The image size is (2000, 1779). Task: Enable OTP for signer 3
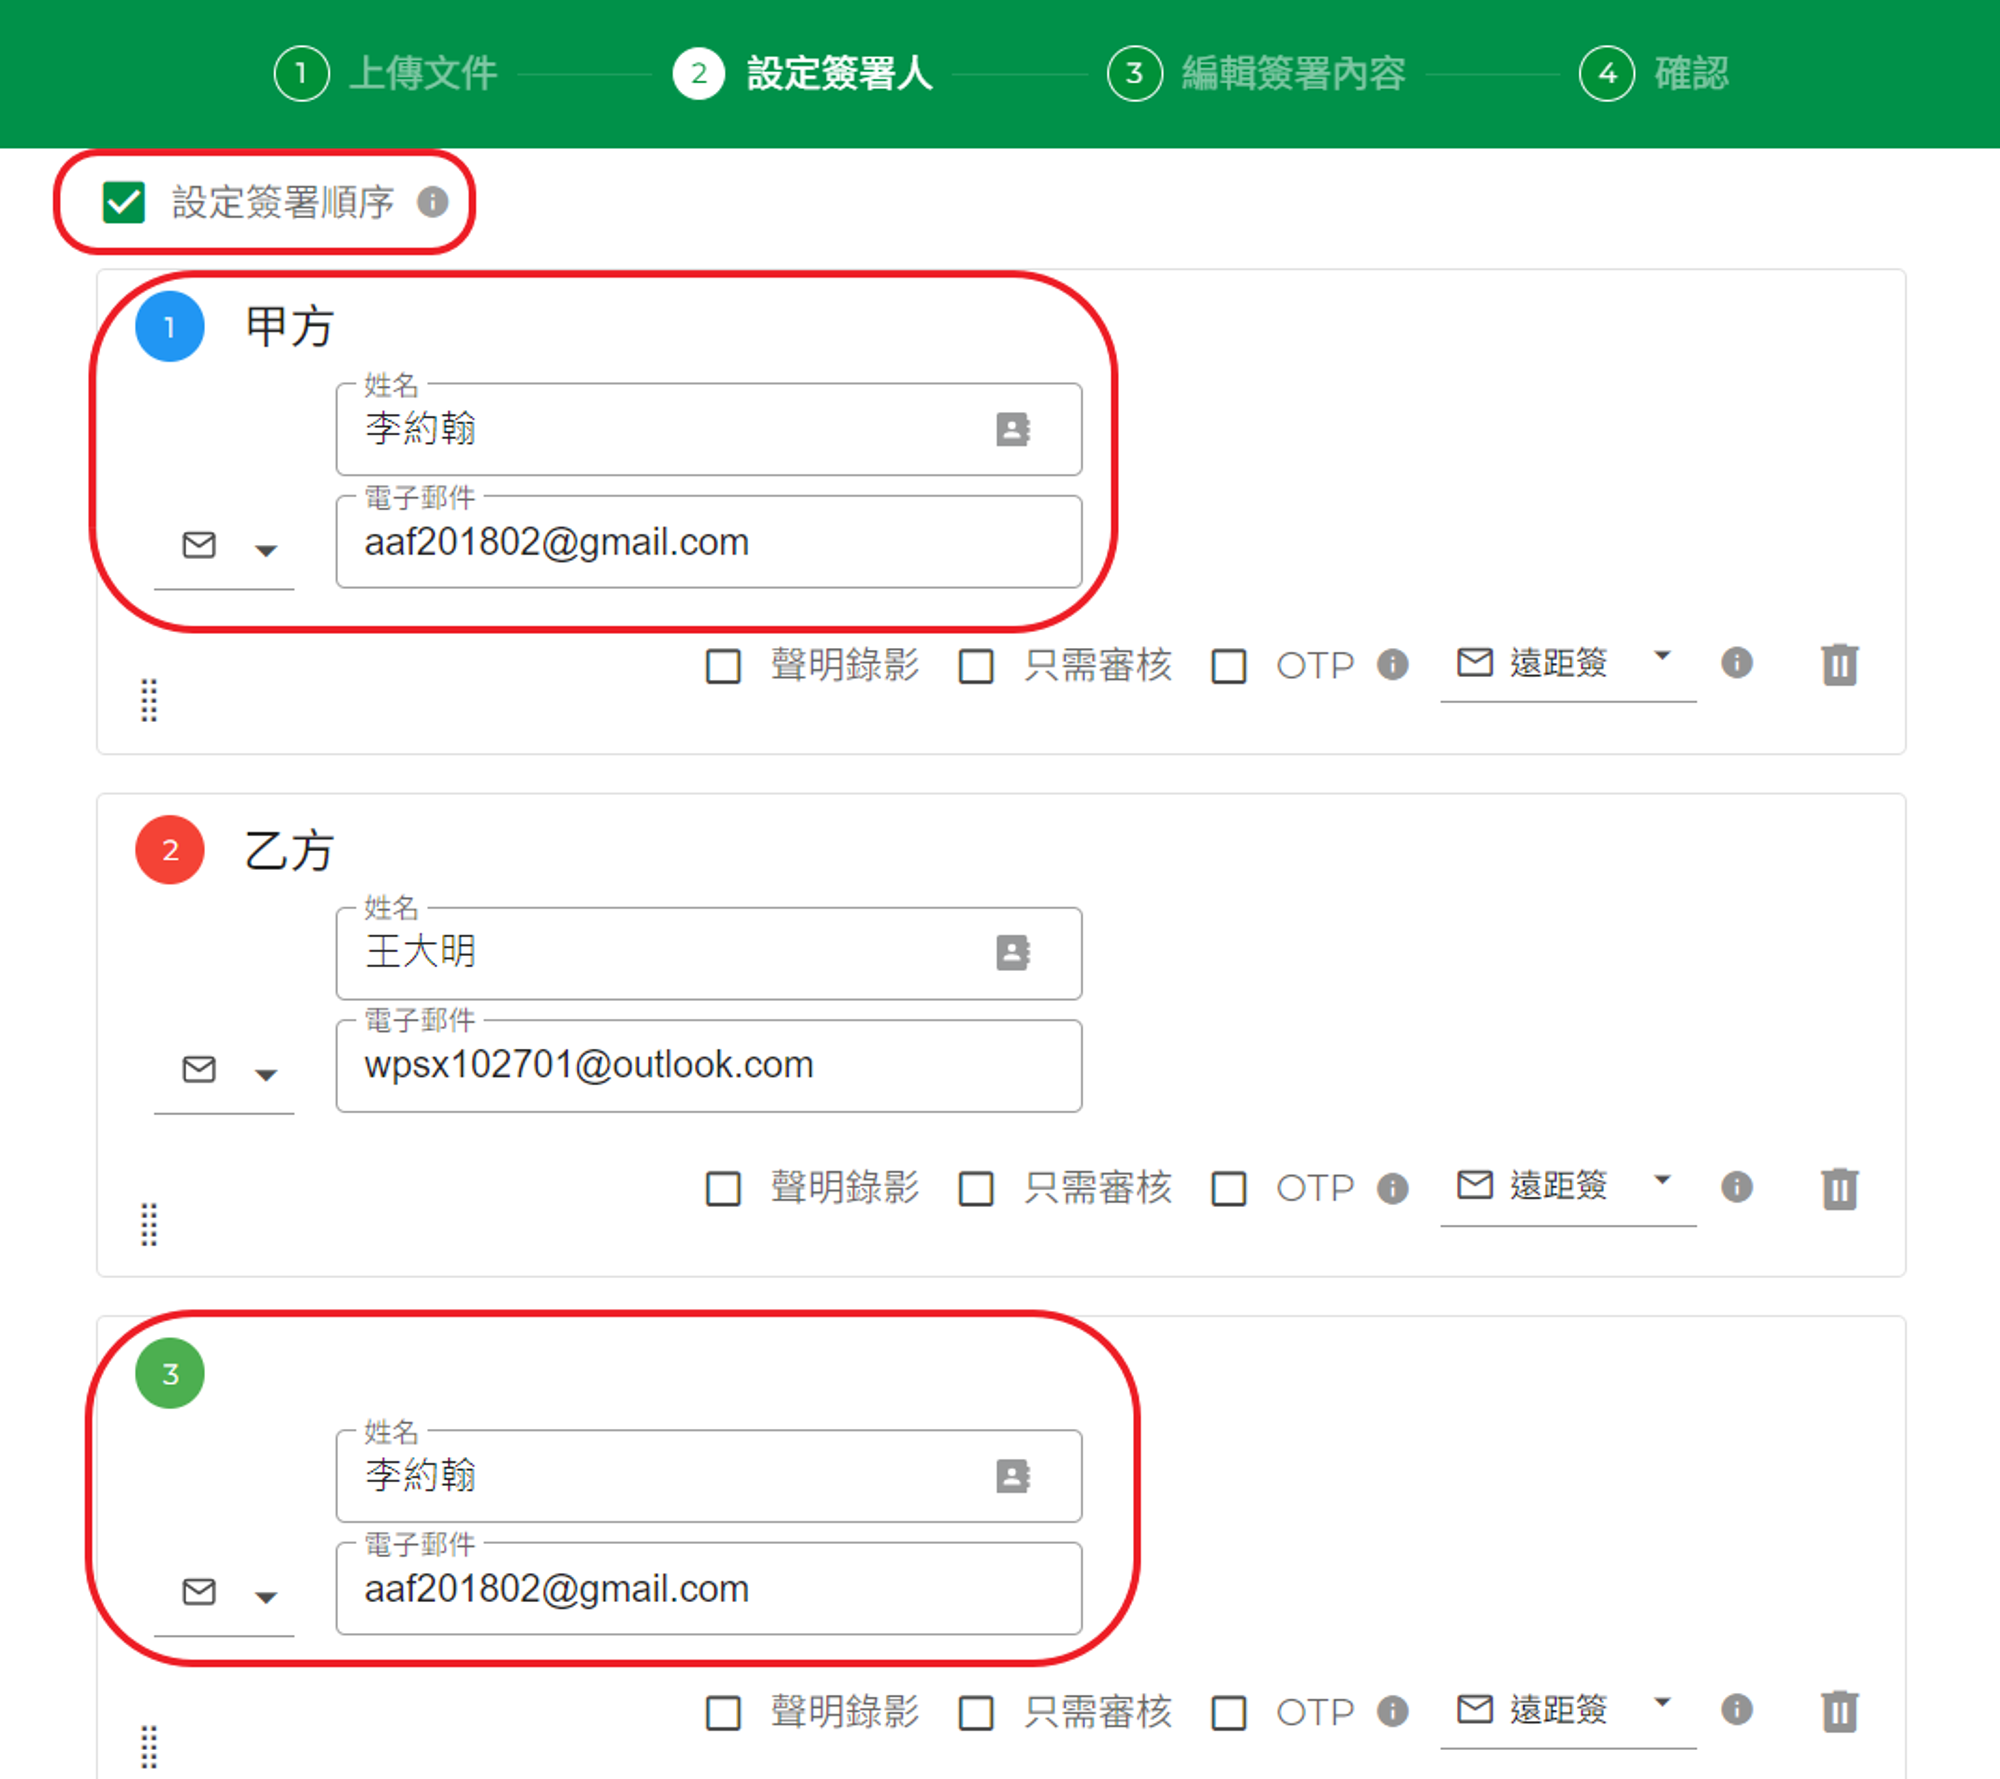pos(1229,1712)
